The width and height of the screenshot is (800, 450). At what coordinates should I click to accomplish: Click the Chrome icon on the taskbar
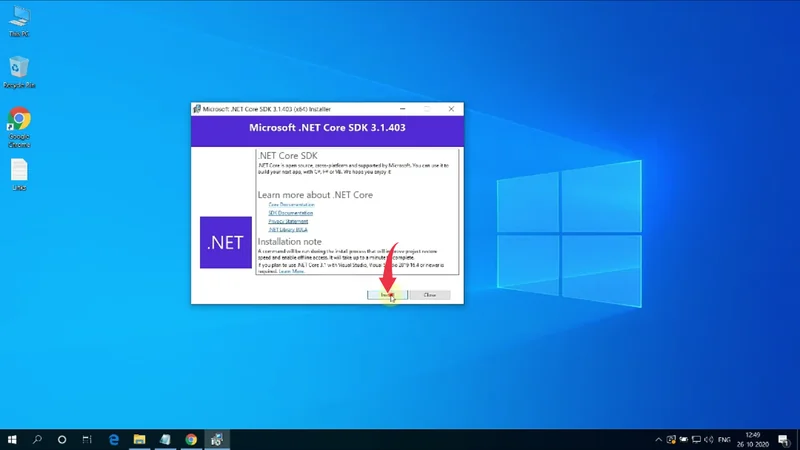191,439
